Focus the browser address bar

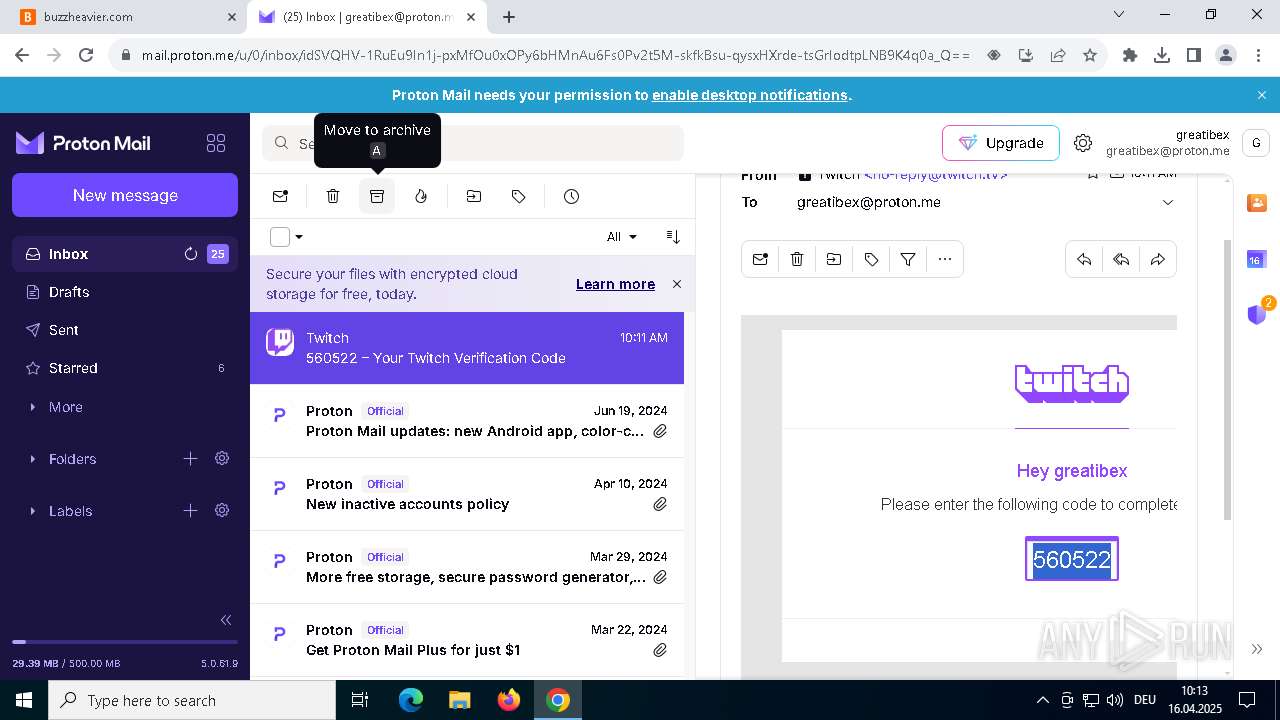point(555,56)
